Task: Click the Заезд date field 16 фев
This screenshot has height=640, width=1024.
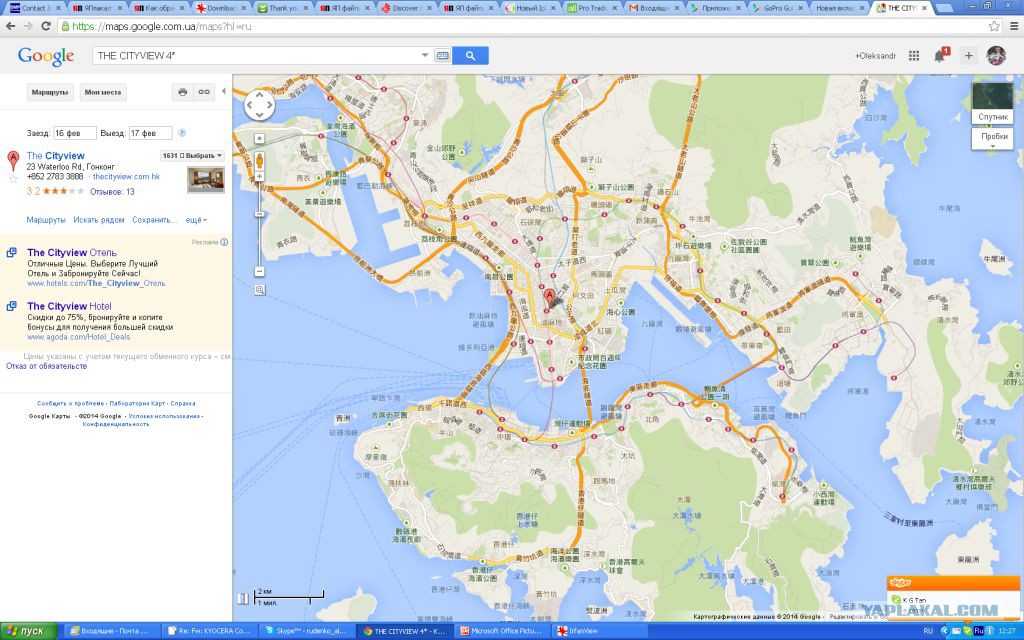Action: (x=74, y=133)
